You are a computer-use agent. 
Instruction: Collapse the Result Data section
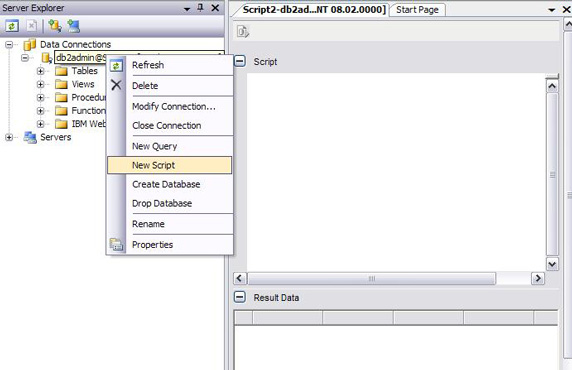pyautogui.click(x=240, y=297)
